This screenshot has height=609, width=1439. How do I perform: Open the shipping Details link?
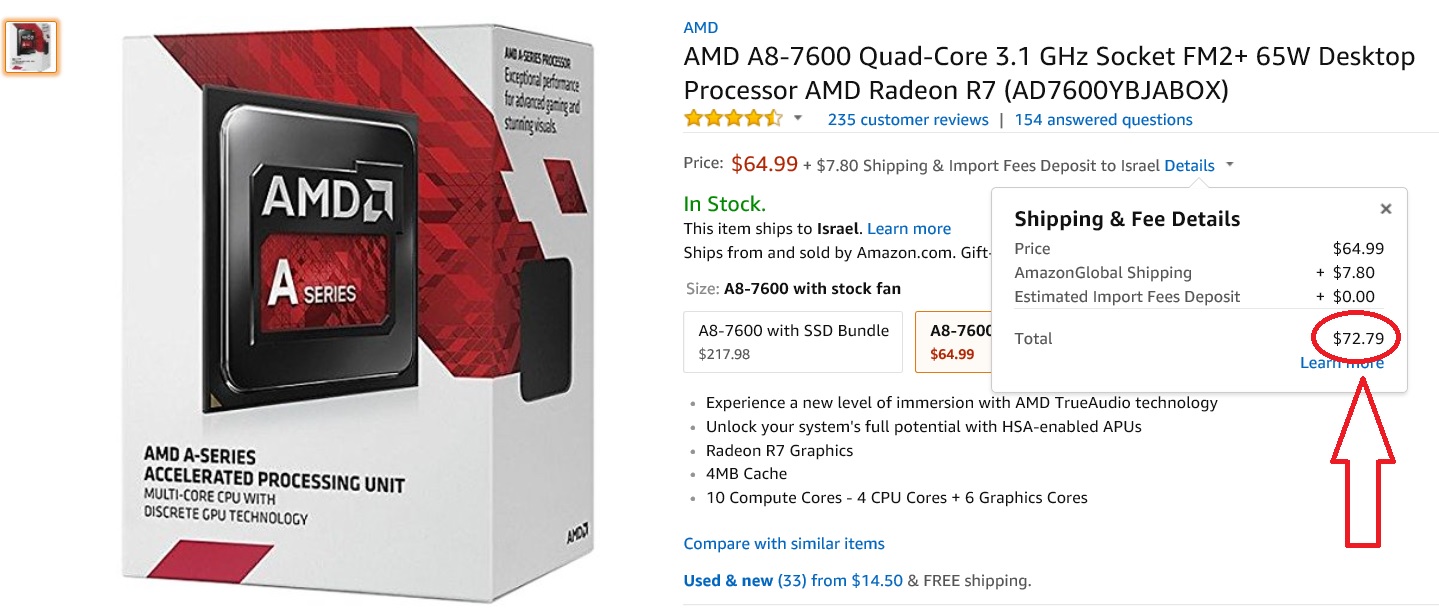point(1189,166)
